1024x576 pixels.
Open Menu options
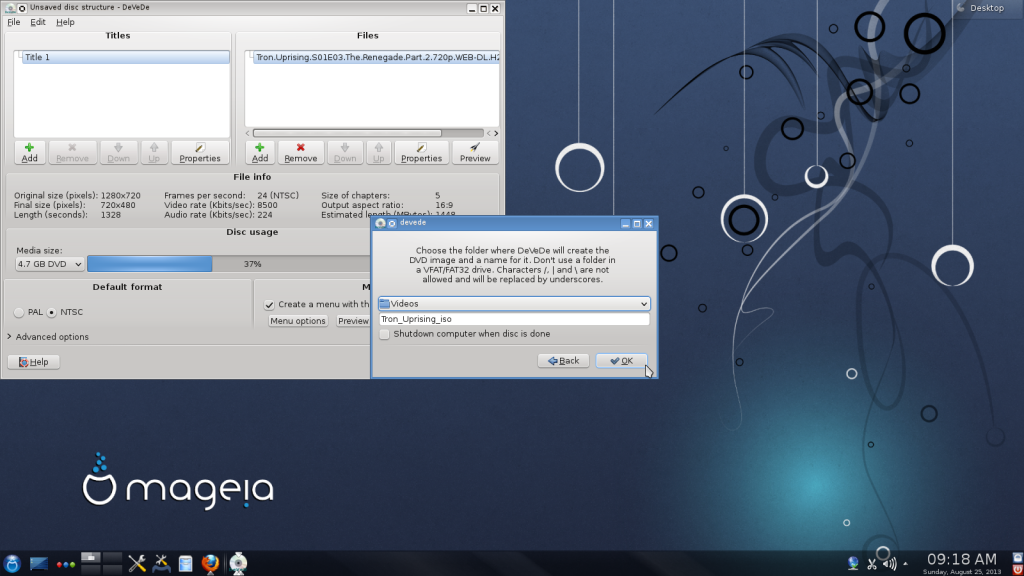point(298,321)
